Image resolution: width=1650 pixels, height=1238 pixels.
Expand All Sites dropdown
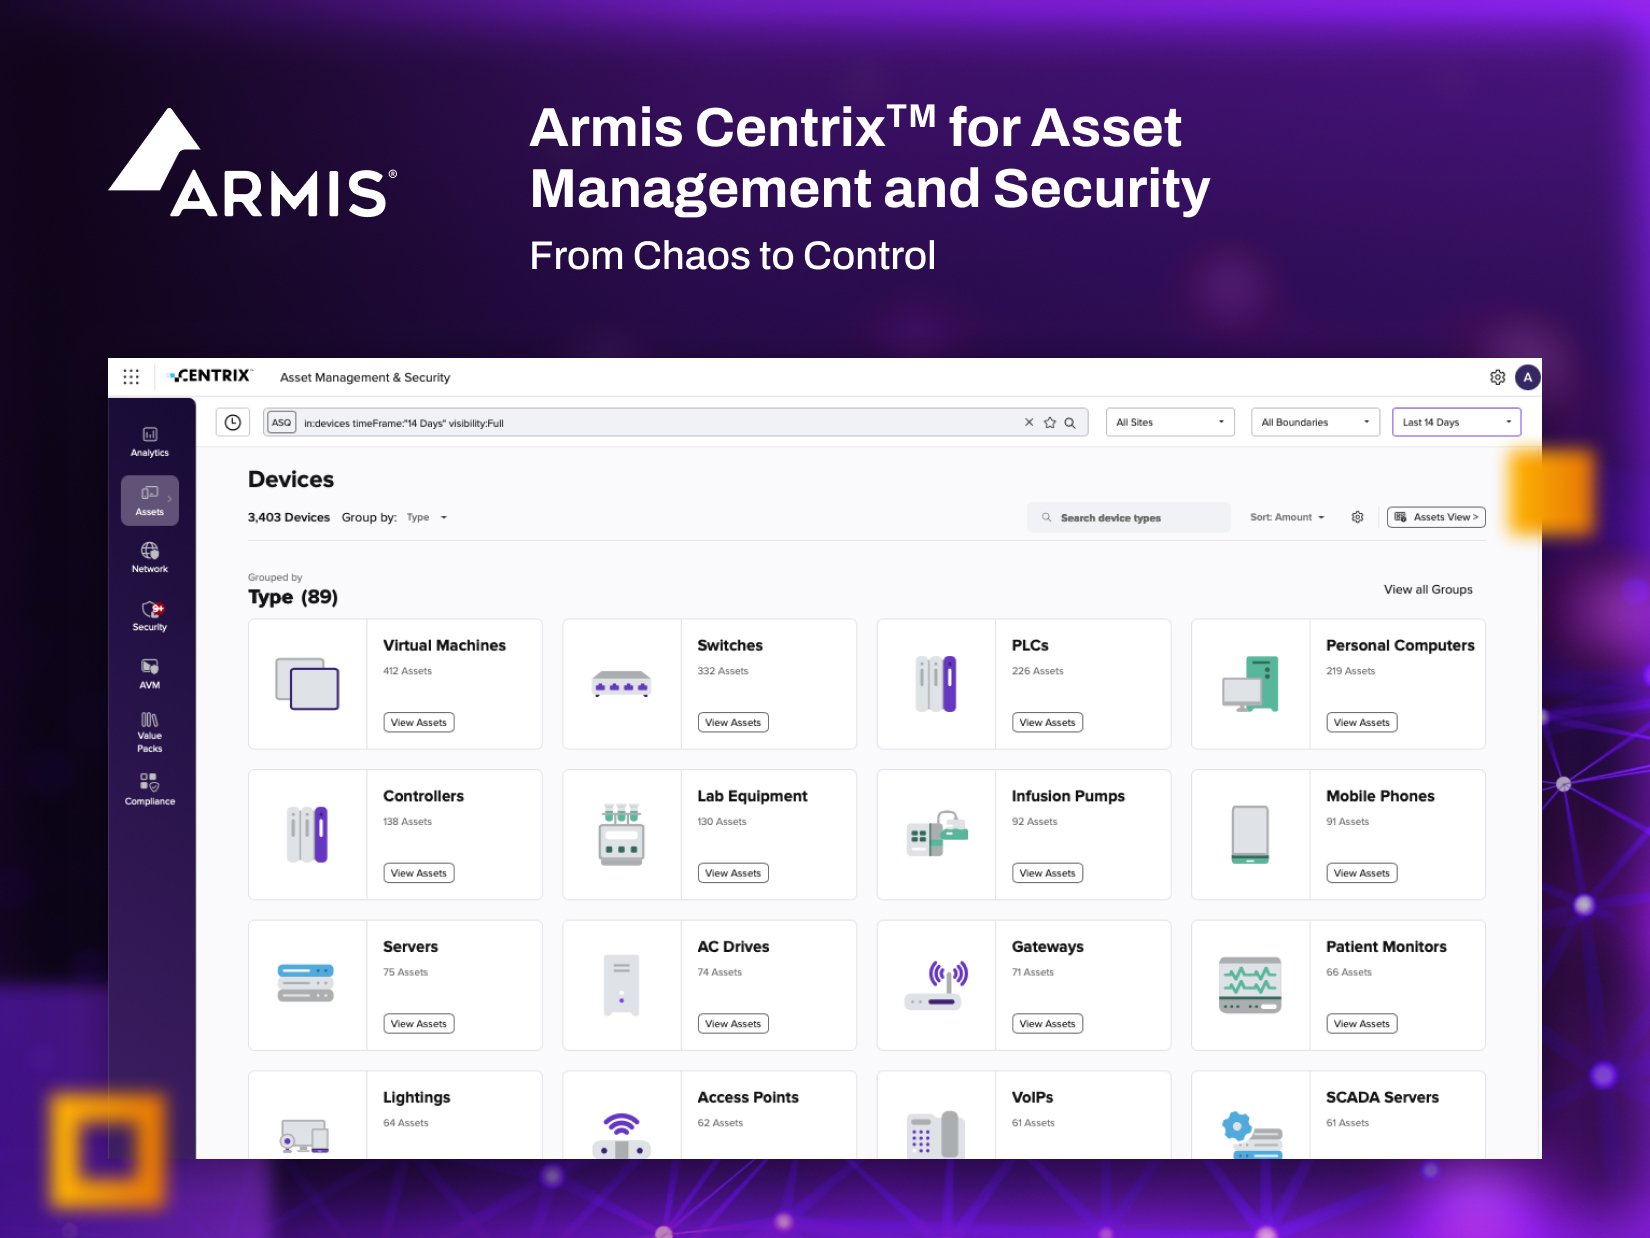click(1170, 422)
